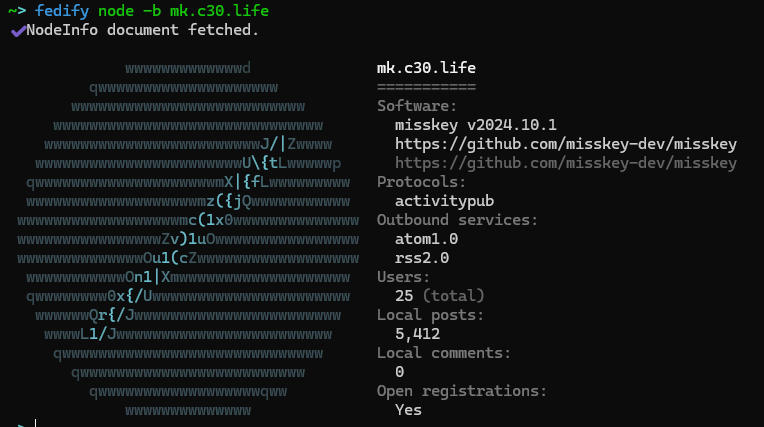Click the Software: label
The image size is (764, 427).
tap(417, 106)
